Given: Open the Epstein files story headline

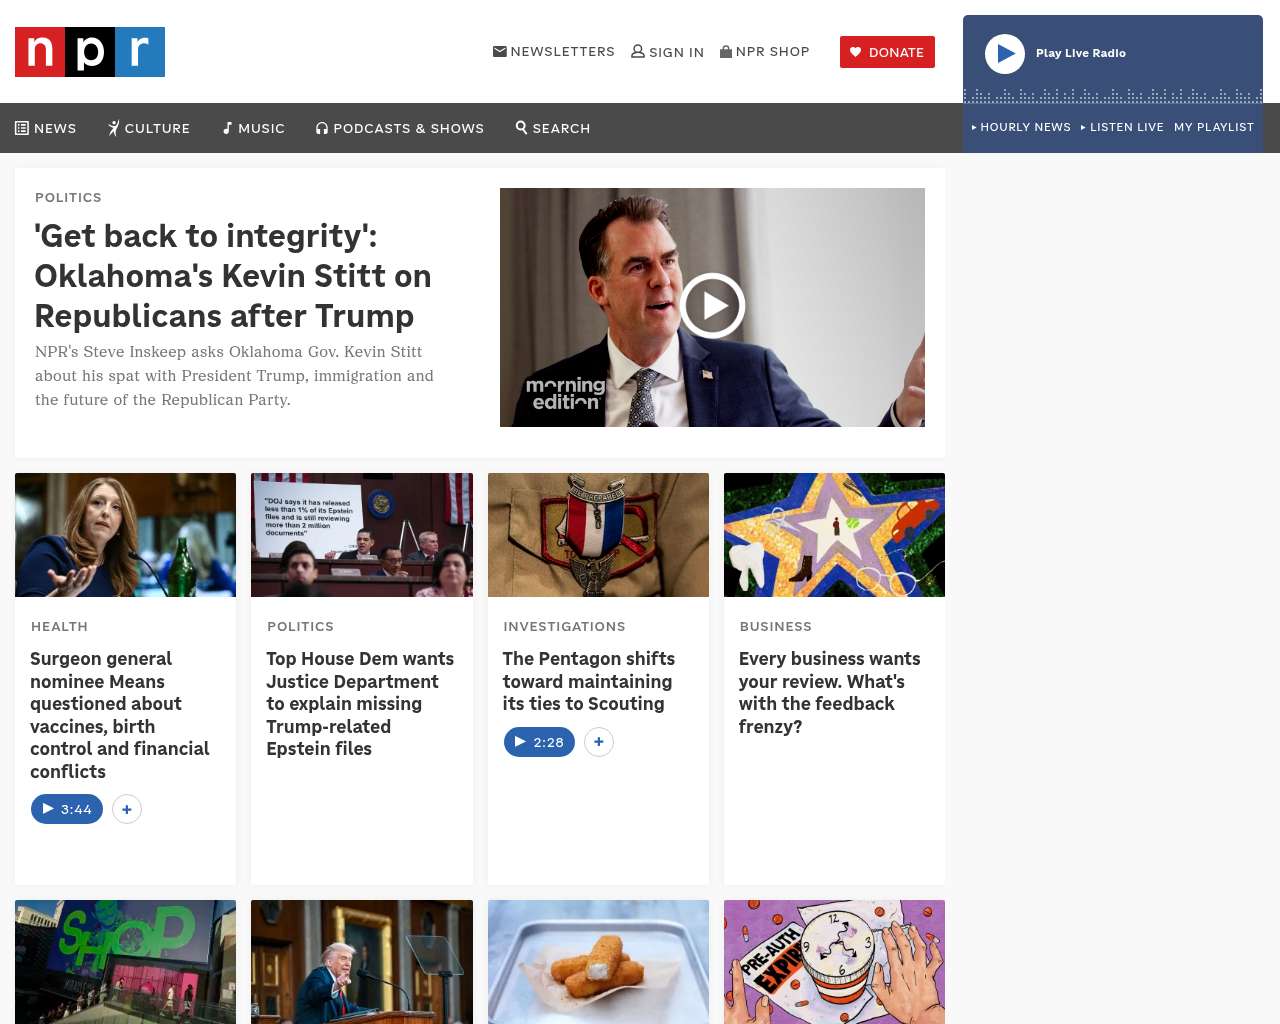Looking at the screenshot, I should tap(360, 704).
